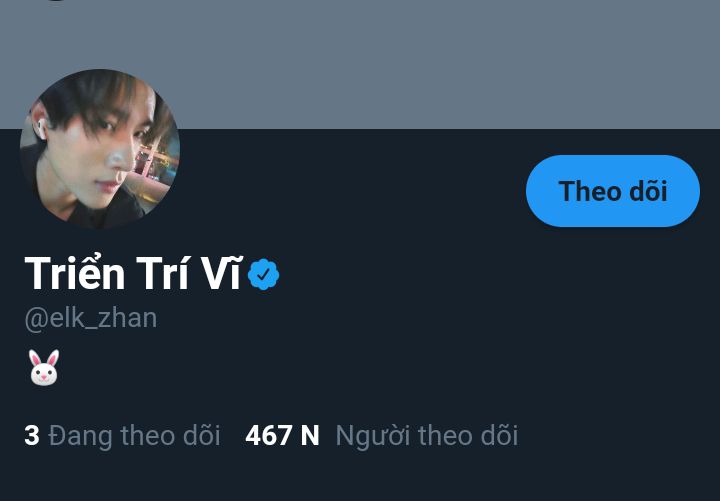The width and height of the screenshot is (720, 501).
Task: Click the @elk_zhan username handle
Action: coord(90,318)
